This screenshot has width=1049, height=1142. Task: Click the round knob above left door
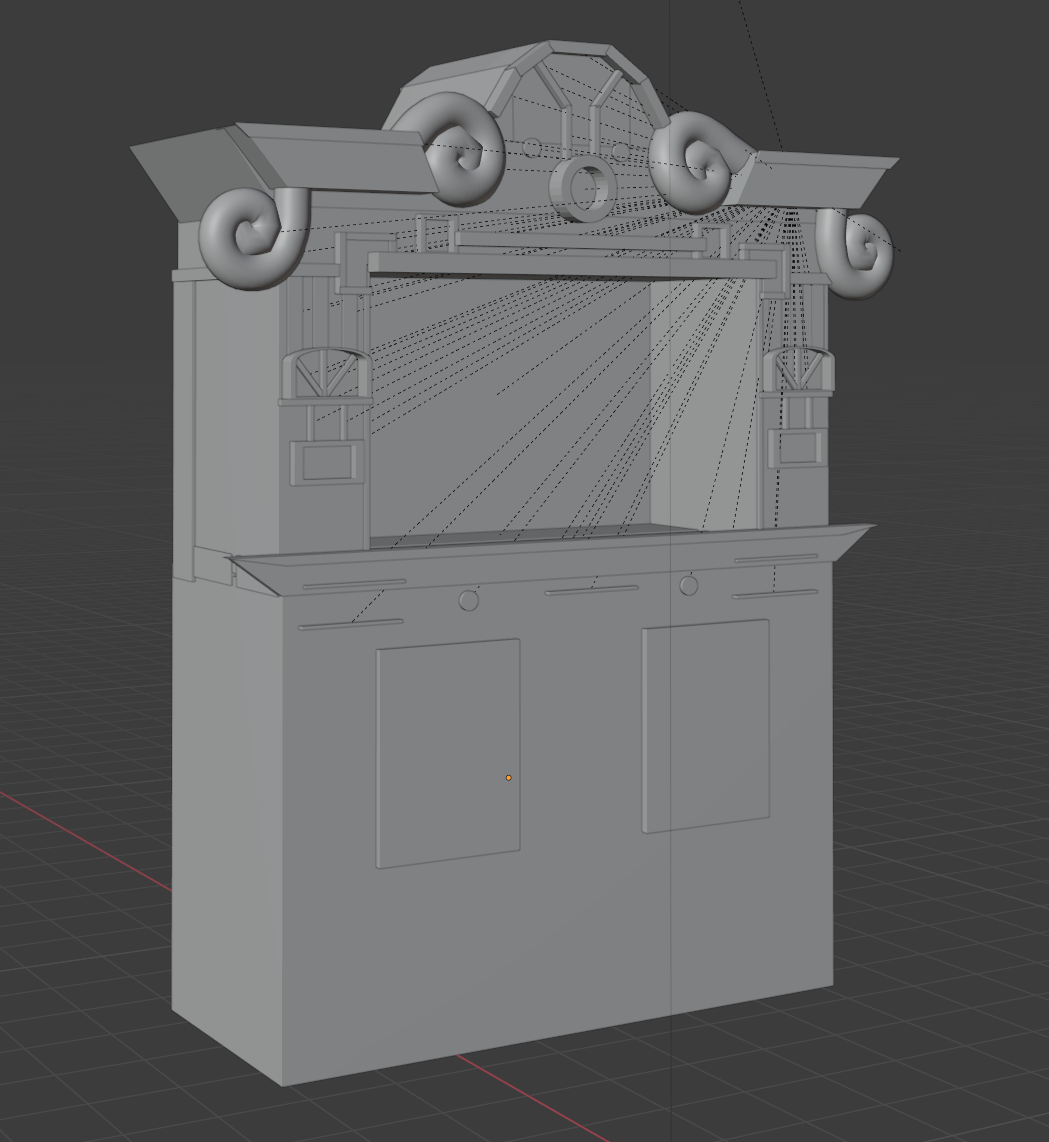pyautogui.click(x=468, y=600)
